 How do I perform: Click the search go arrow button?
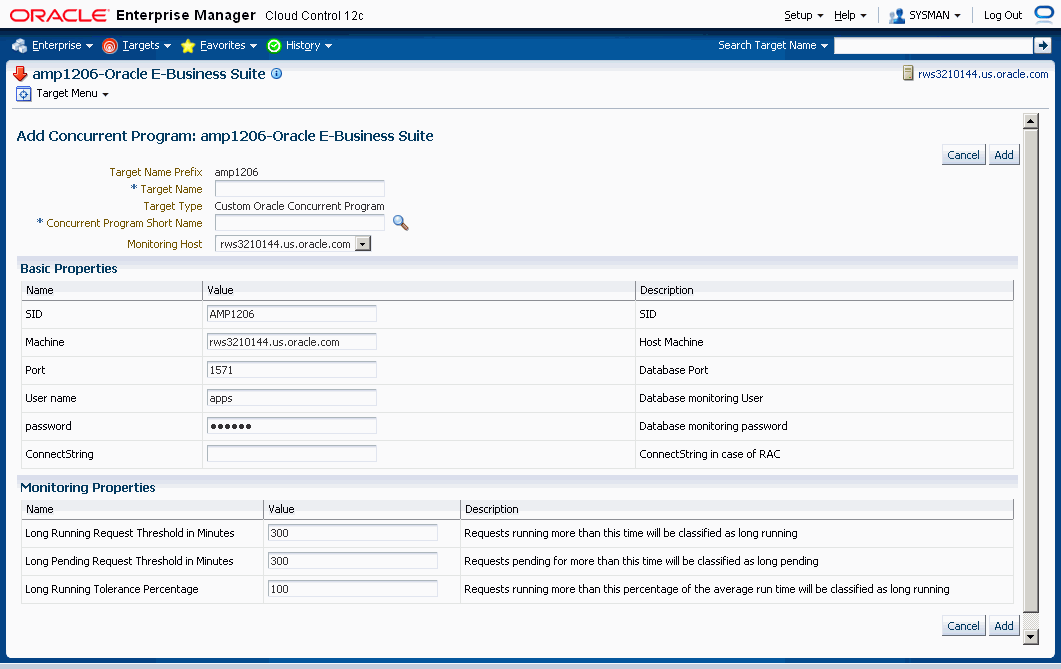click(1043, 45)
